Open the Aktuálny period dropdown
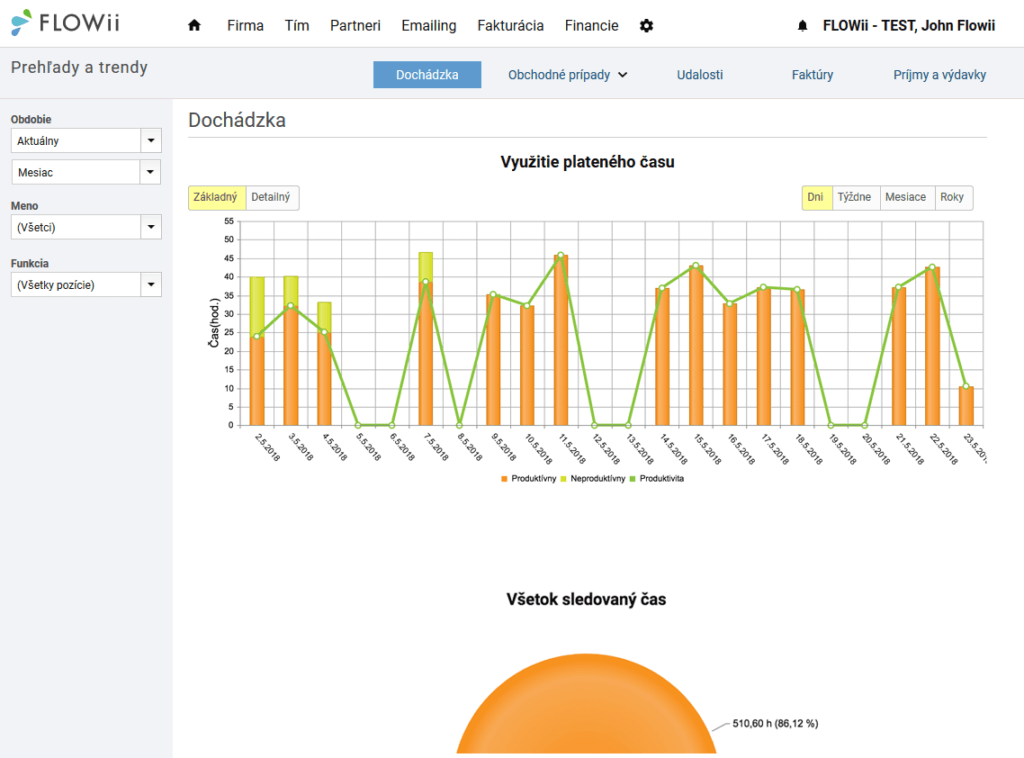1024x758 pixels. [x=86, y=140]
